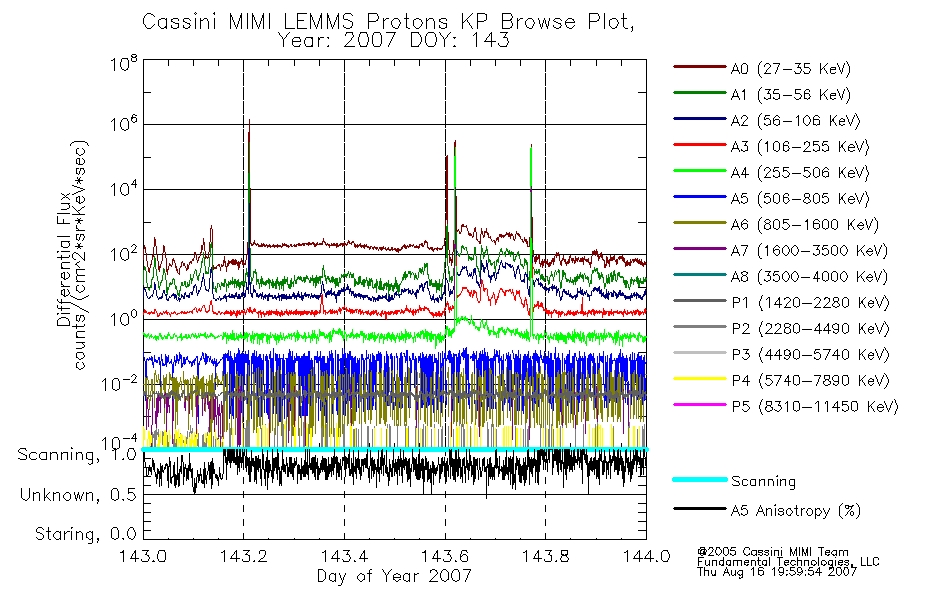The image size is (950, 600).
Task: Click the Differential Flux y-axis label
Action: pyautogui.click(x=64, y=259)
